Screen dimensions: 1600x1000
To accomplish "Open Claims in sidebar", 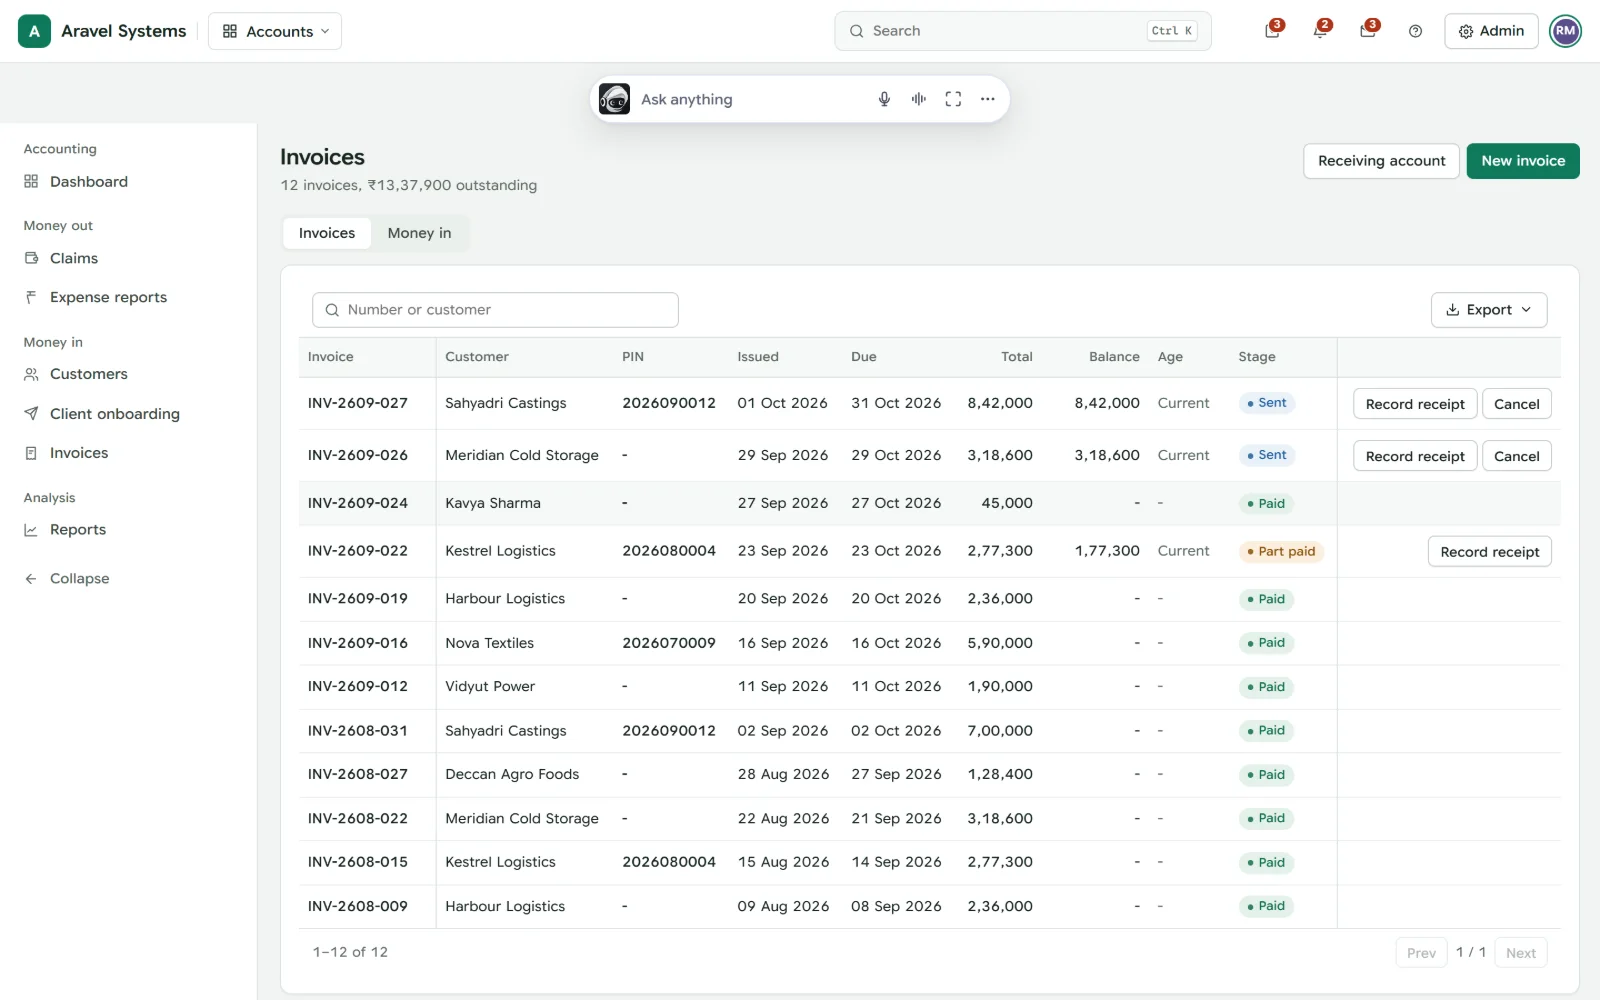I will point(128,258).
